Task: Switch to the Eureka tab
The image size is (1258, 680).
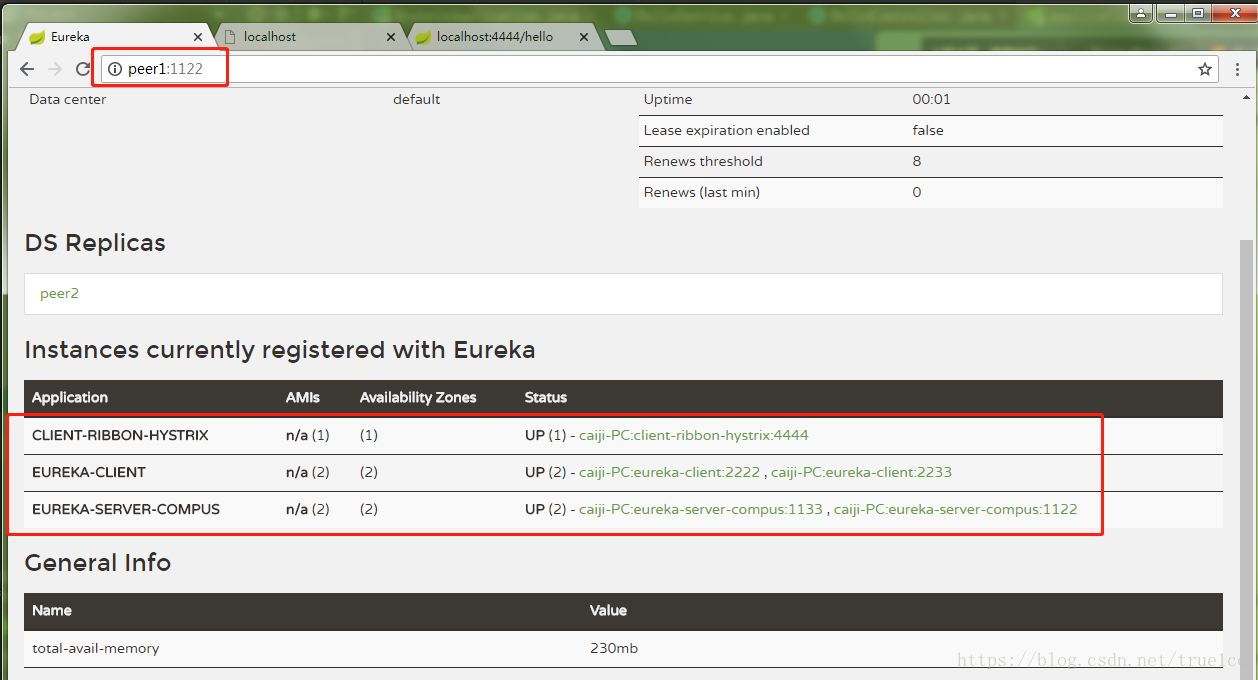Action: tap(113, 37)
